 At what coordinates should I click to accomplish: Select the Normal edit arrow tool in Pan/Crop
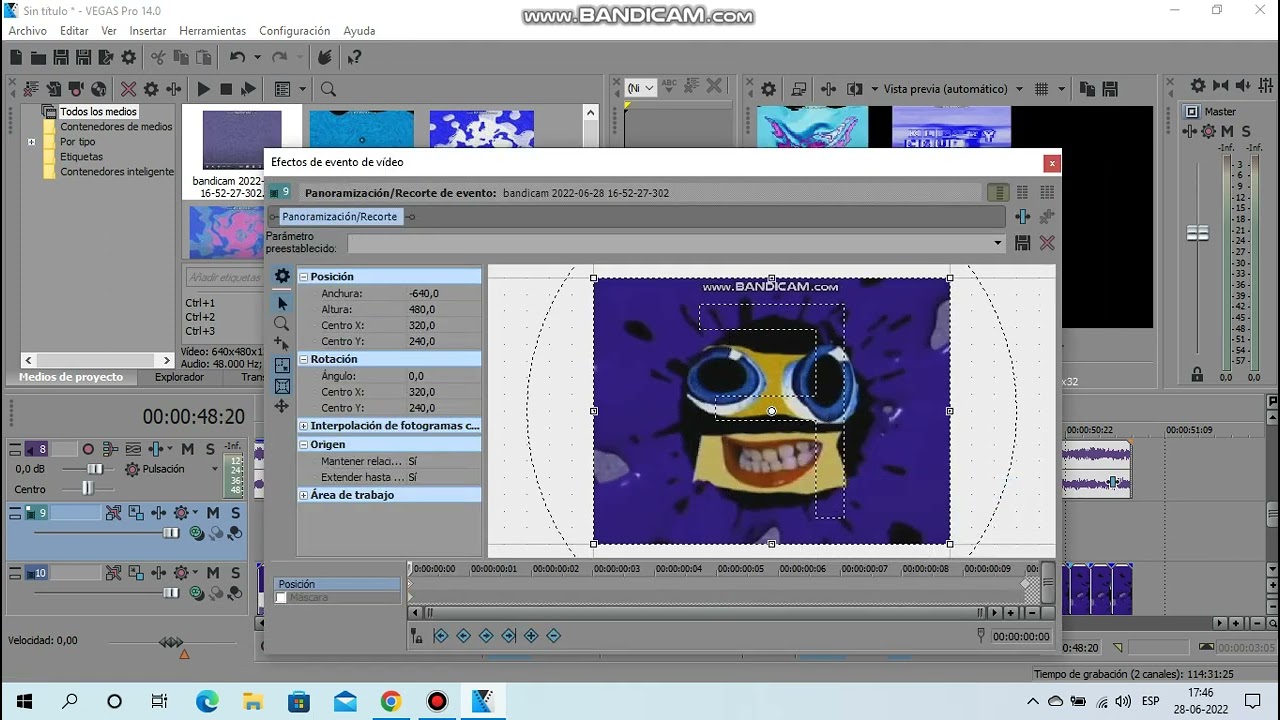(282, 303)
